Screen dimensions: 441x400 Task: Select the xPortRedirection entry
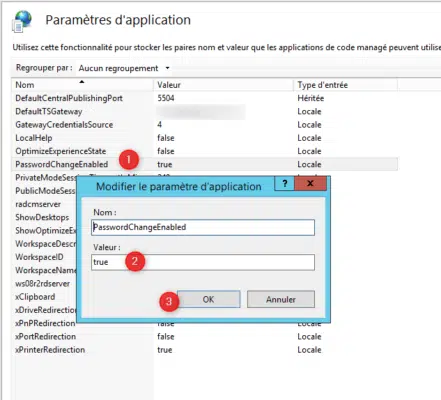pos(205,336)
